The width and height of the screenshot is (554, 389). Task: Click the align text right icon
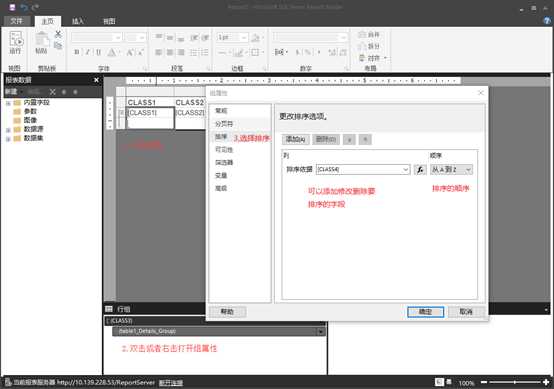click(x=181, y=53)
